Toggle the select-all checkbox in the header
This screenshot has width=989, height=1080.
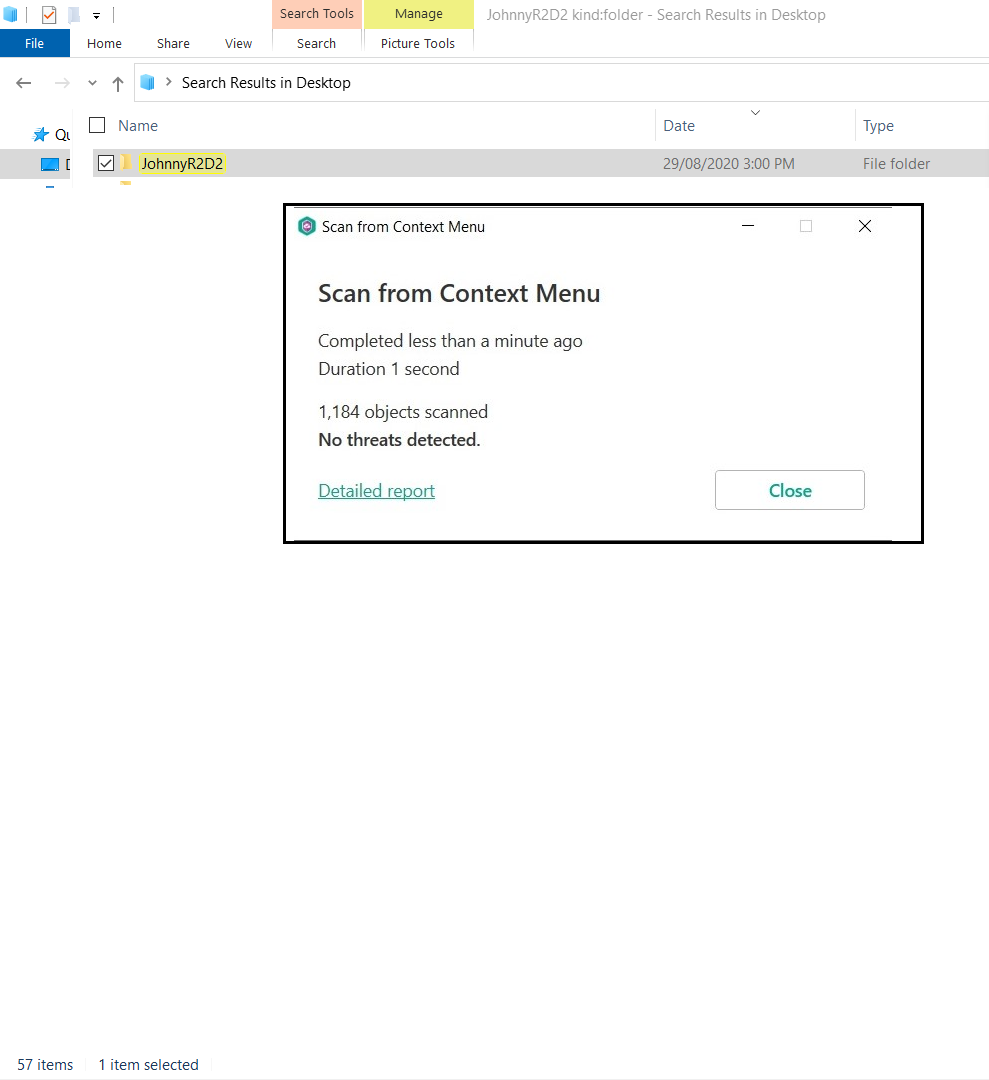pyautogui.click(x=97, y=125)
